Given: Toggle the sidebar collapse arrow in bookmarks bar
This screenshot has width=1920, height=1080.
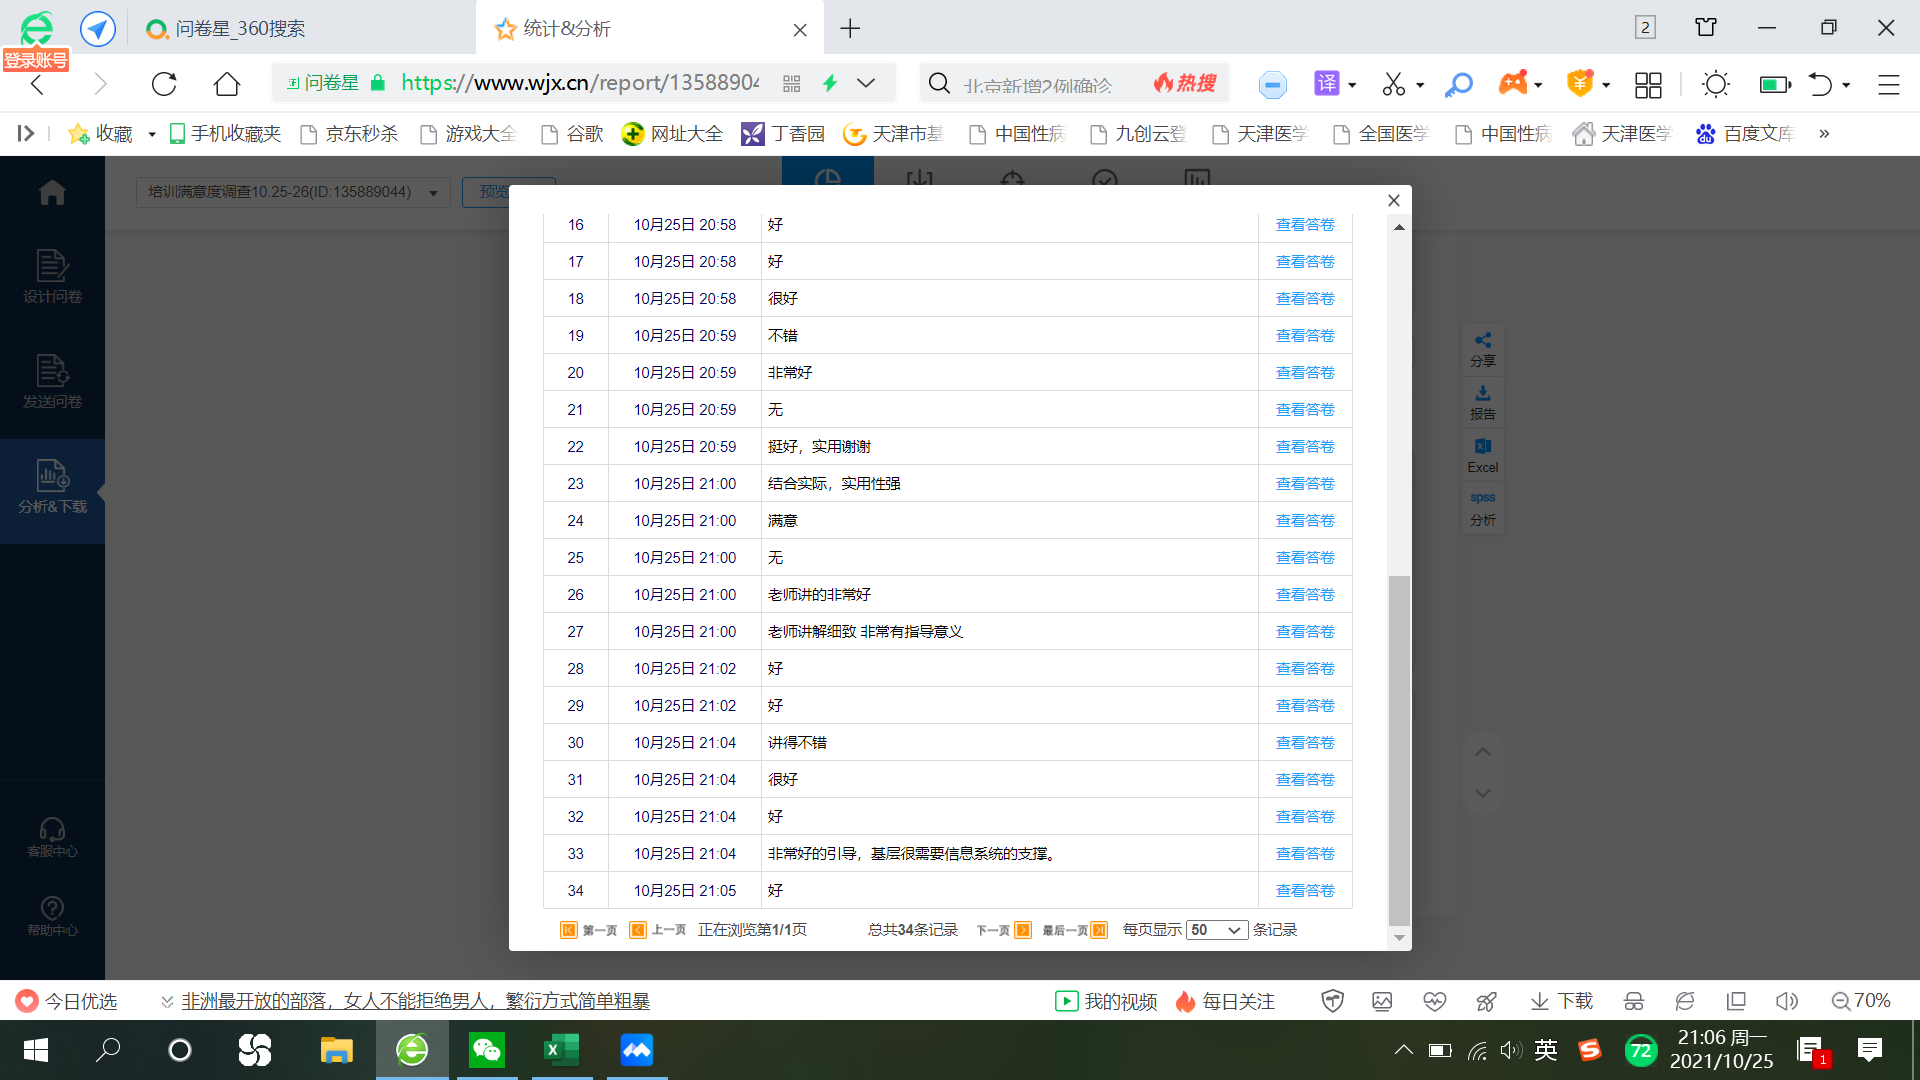Looking at the screenshot, I should (x=26, y=133).
